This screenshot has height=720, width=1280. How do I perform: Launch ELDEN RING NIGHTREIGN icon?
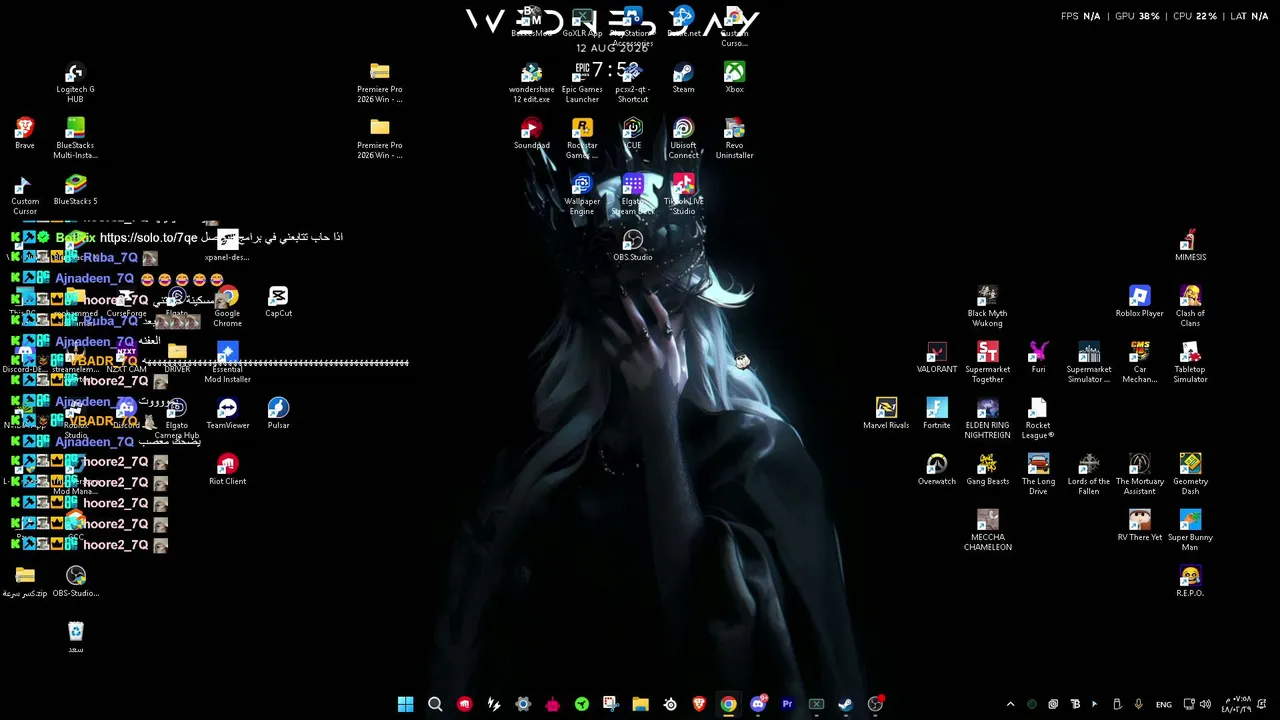pyautogui.click(x=987, y=419)
